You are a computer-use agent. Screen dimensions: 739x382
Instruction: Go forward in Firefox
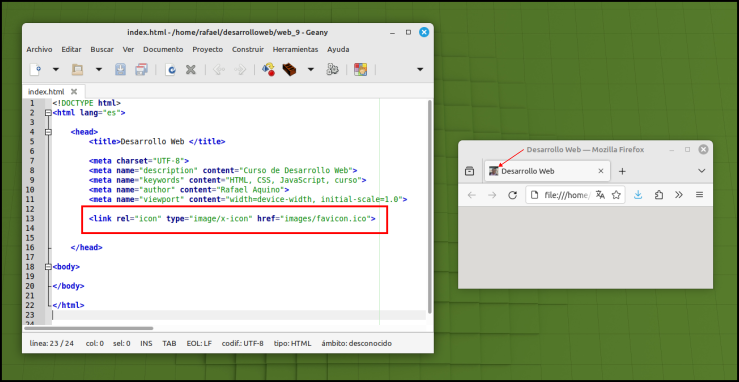pos(492,195)
